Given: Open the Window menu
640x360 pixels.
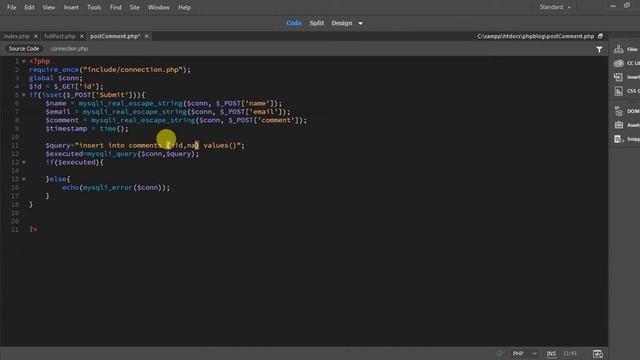Looking at the screenshot, I should point(158,7).
